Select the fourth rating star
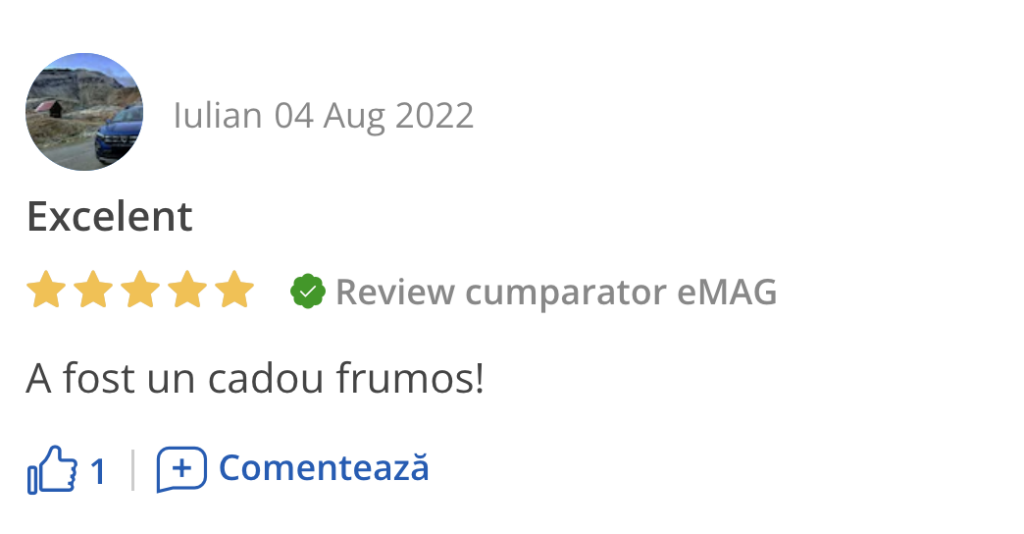 coord(187,290)
